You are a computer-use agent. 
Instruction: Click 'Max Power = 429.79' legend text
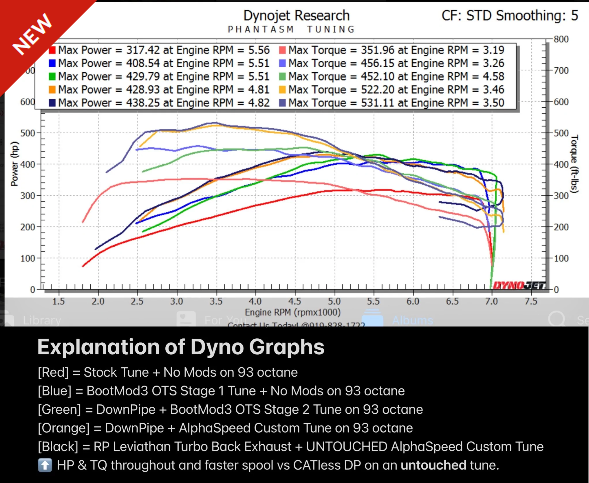109,77
